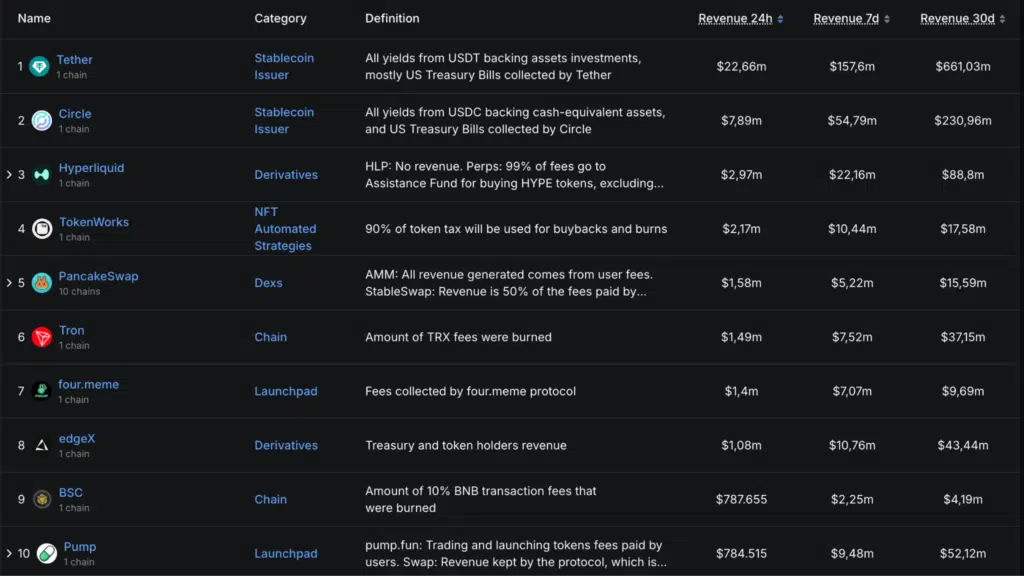Expand PancakeSwap to show its 10 chains
This screenshot has height=576, width=1024.
click(x=8, y=282)
